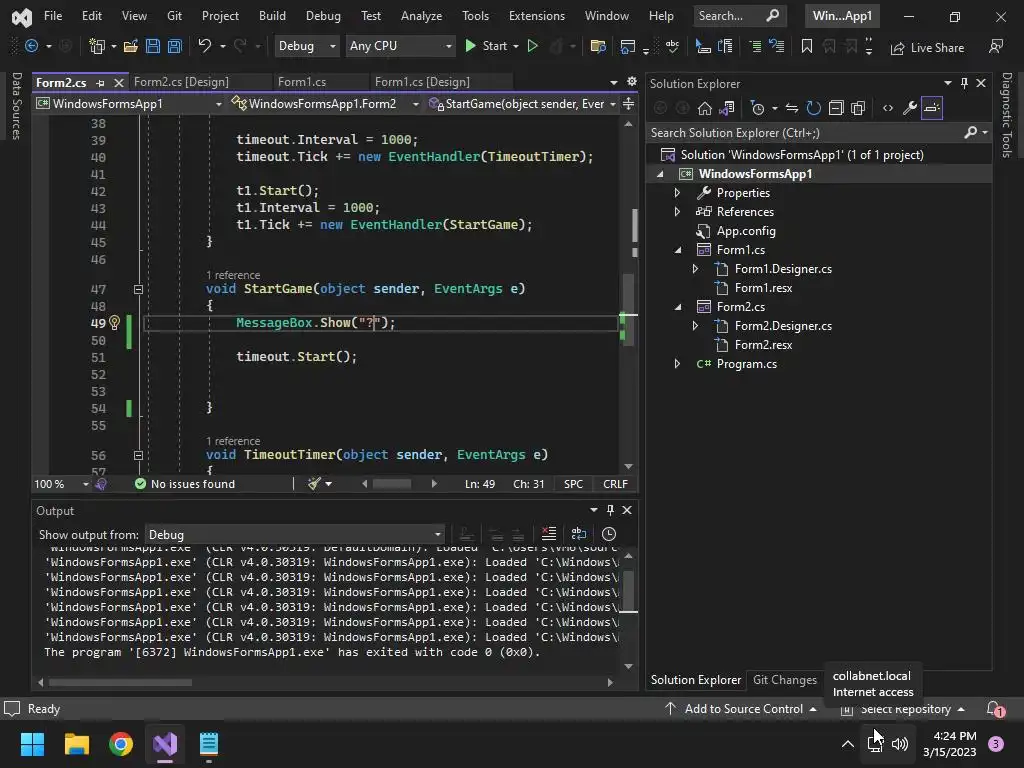Switch to the Form1.cs [Design] tab
The width and height of the screenshot is (1024, 768).
point(423,82)
